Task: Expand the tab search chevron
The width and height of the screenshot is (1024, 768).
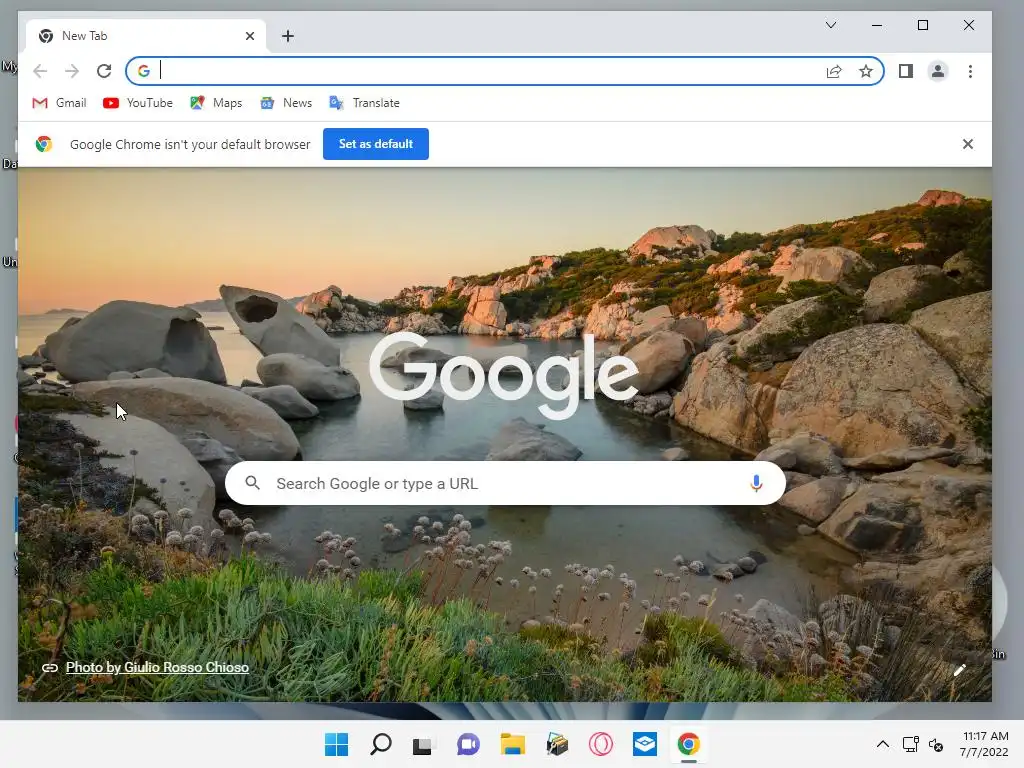Action: 831,25
